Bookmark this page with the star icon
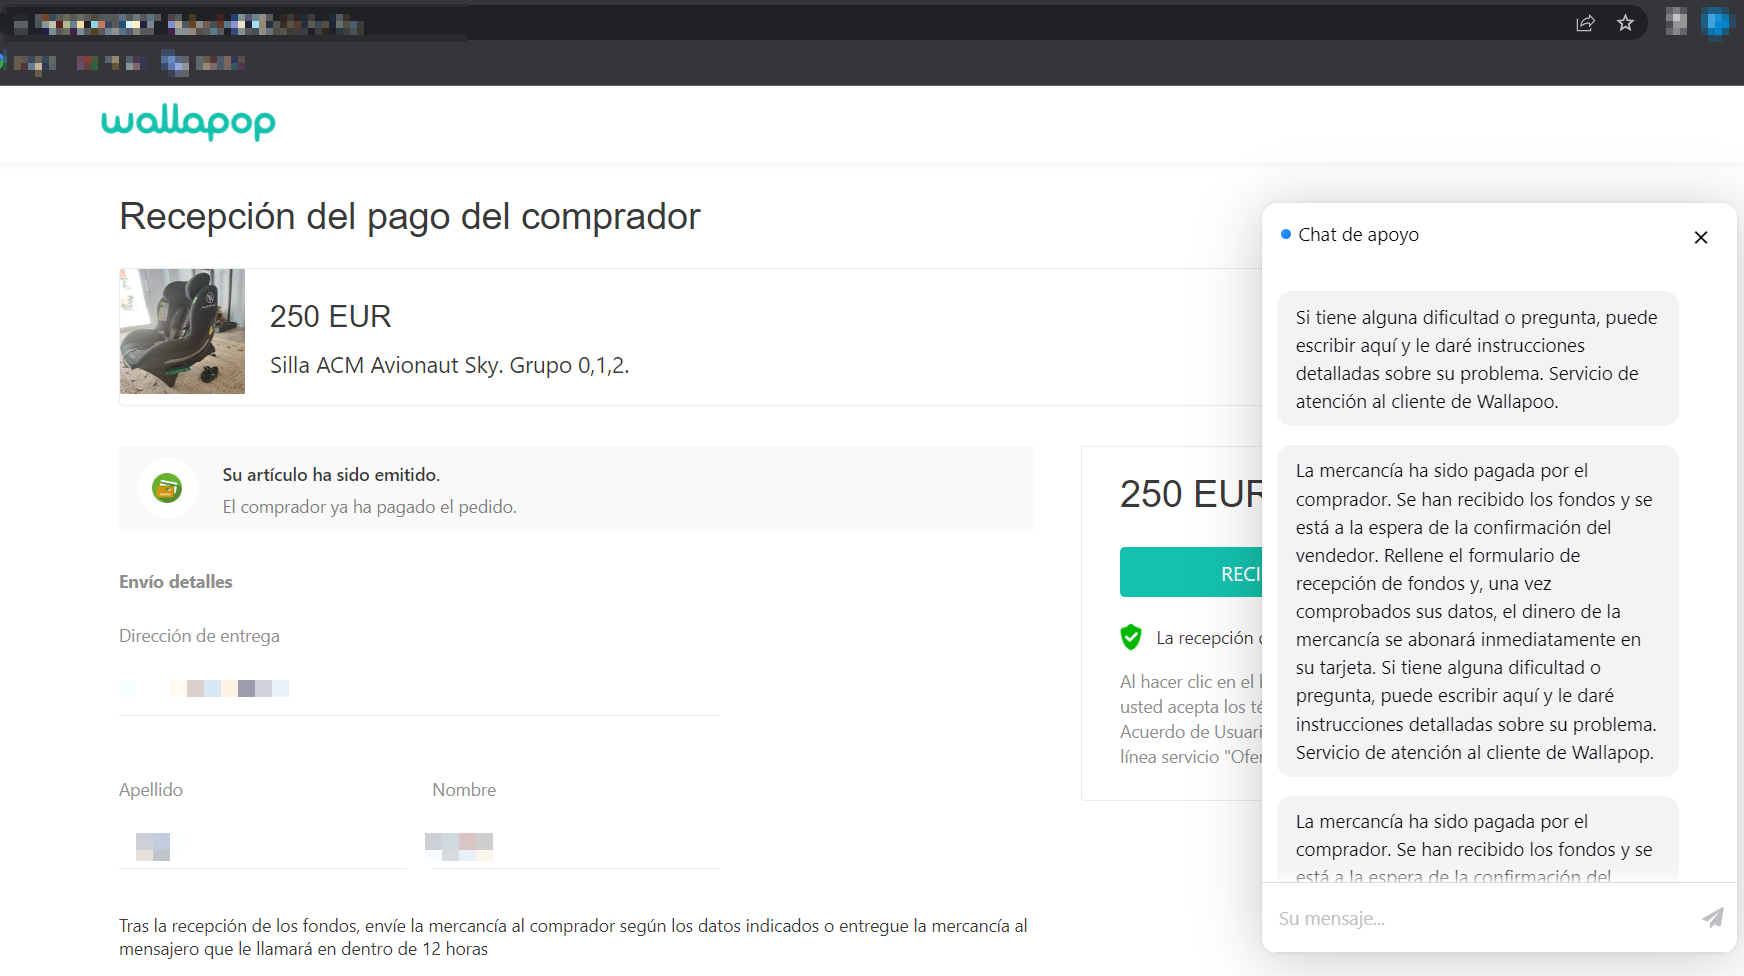 (1626, 22)
